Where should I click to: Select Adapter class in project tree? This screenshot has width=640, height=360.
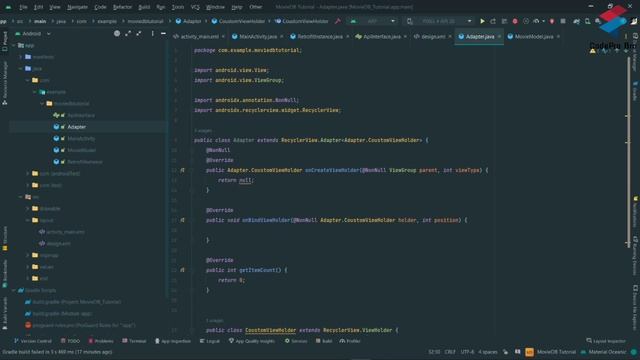pos(76,127)
